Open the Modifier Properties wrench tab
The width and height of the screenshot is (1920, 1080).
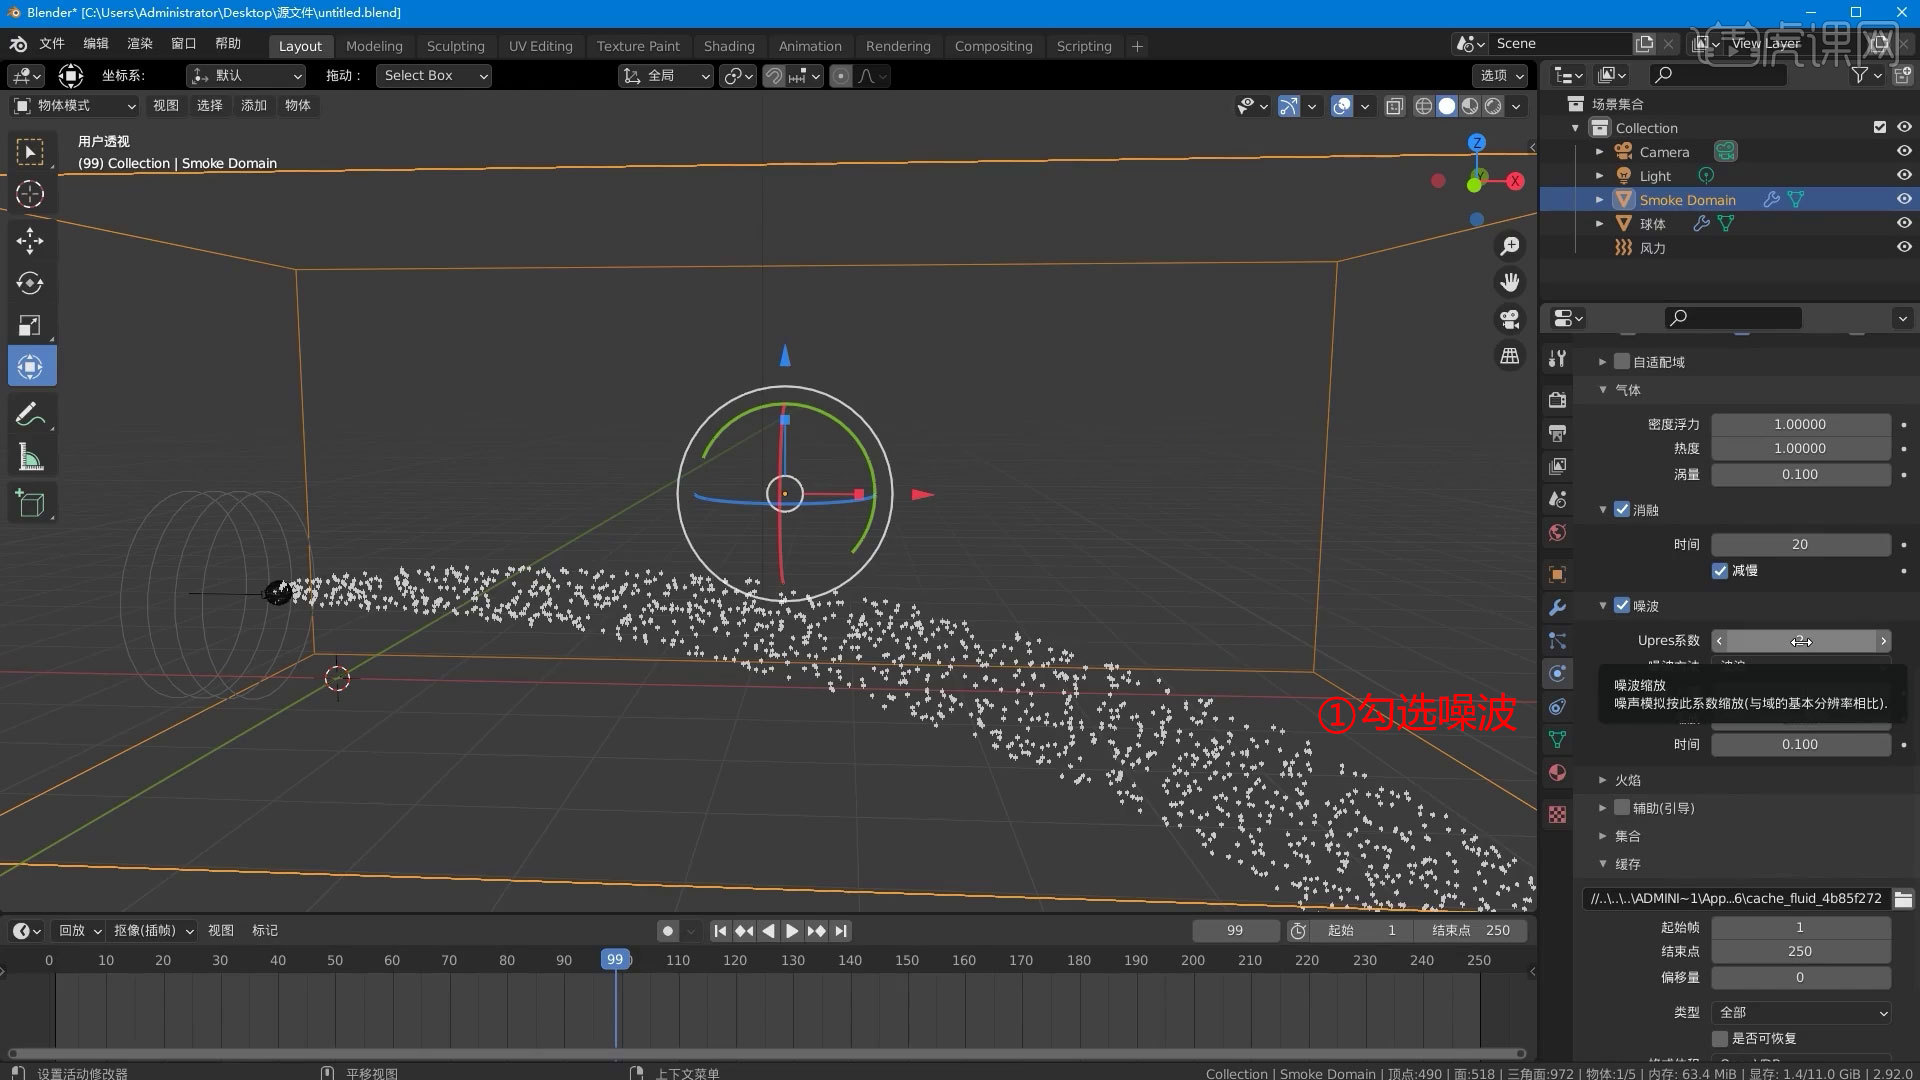[x=1557, y=606]
